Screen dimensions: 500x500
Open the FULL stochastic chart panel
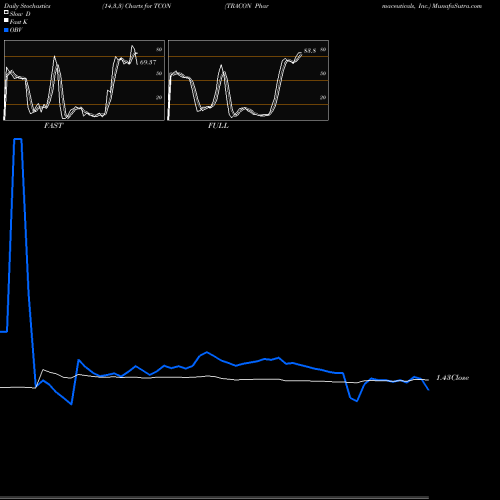click(248, 80)
